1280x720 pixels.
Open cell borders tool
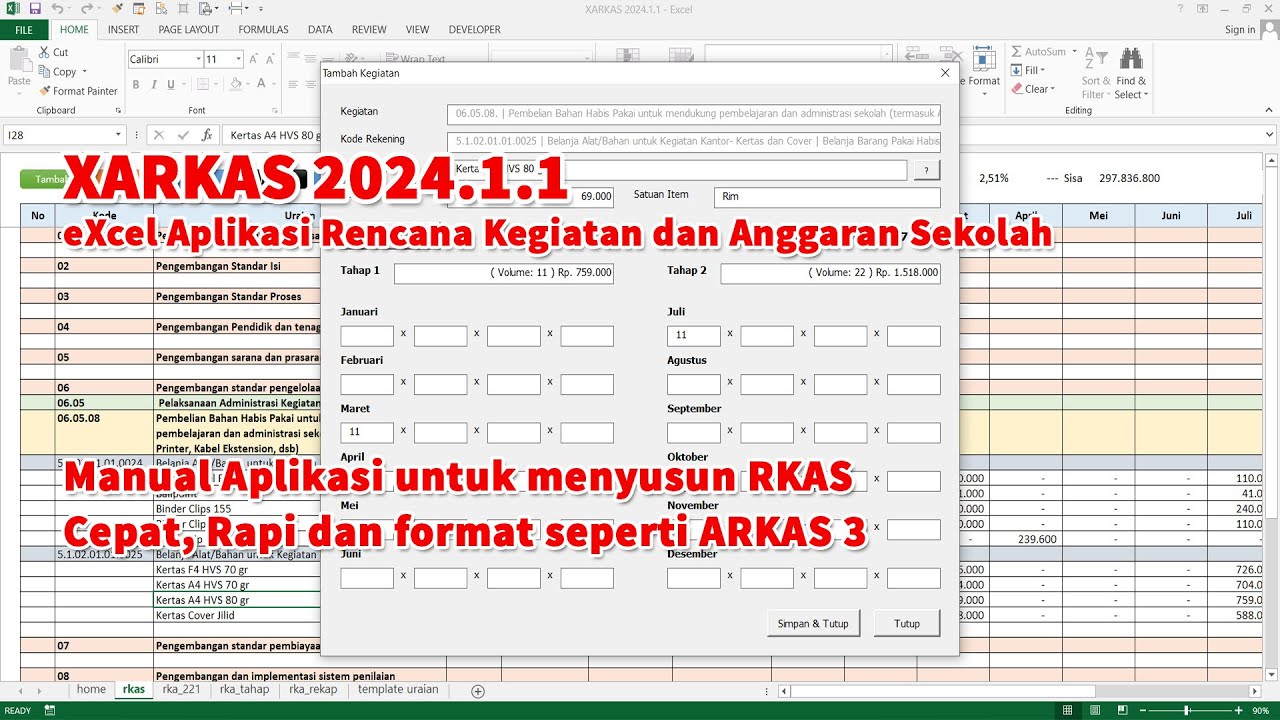201,84
